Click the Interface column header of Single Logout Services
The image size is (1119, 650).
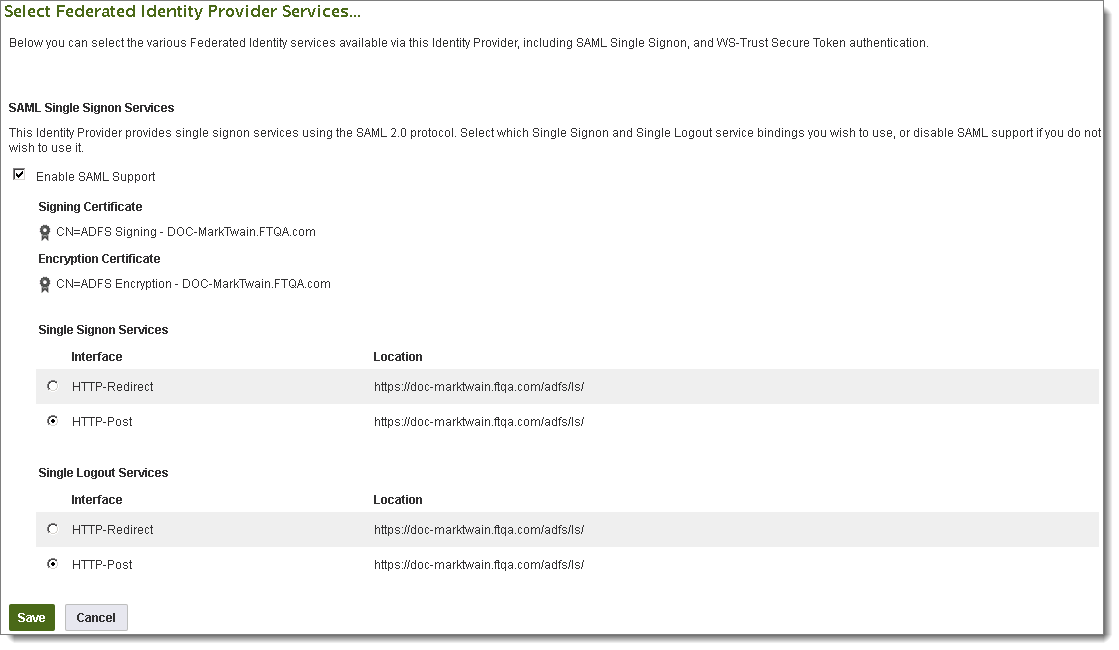(96, 499)
